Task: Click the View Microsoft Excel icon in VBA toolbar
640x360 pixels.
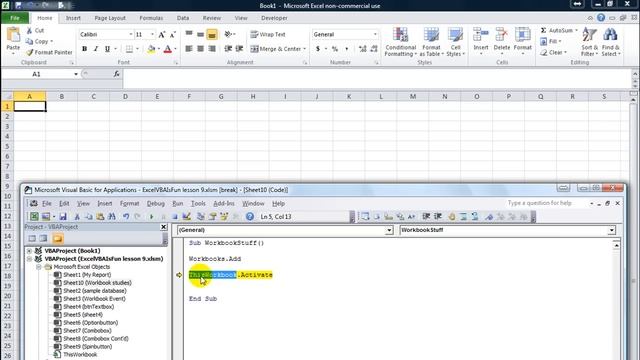Action: pos(34,217)
